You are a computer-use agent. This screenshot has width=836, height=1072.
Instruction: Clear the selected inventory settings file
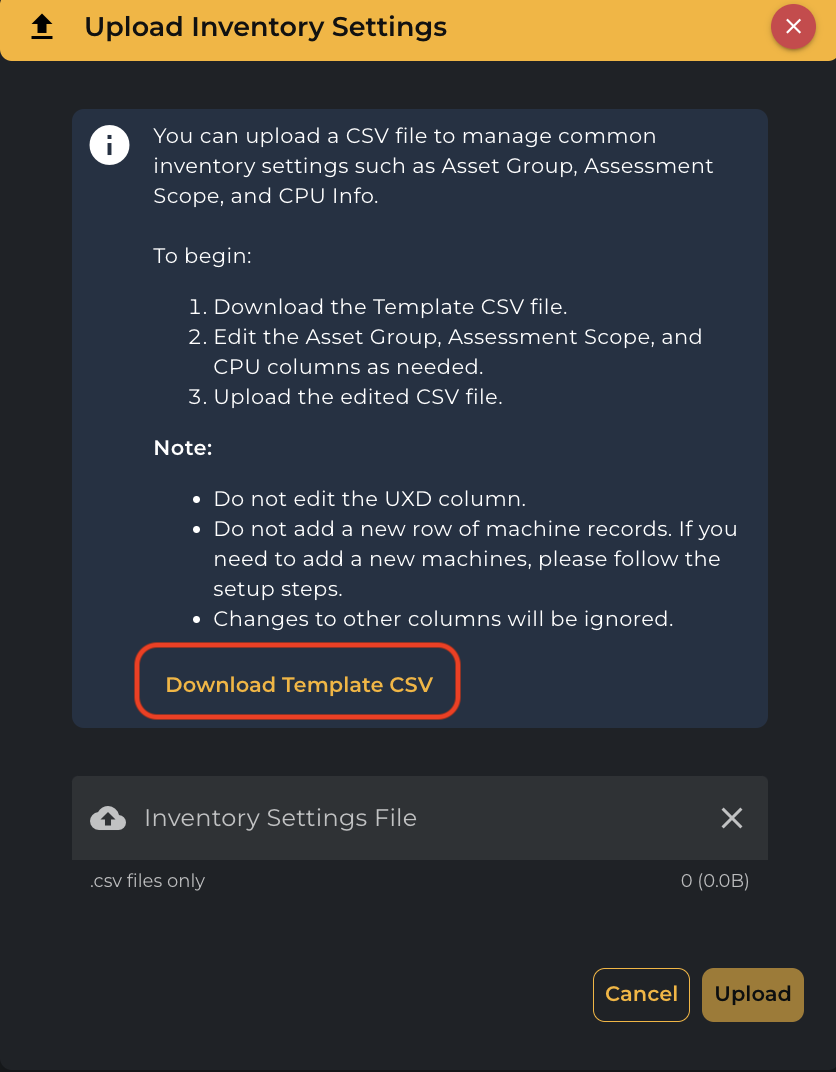pos(732,818)
